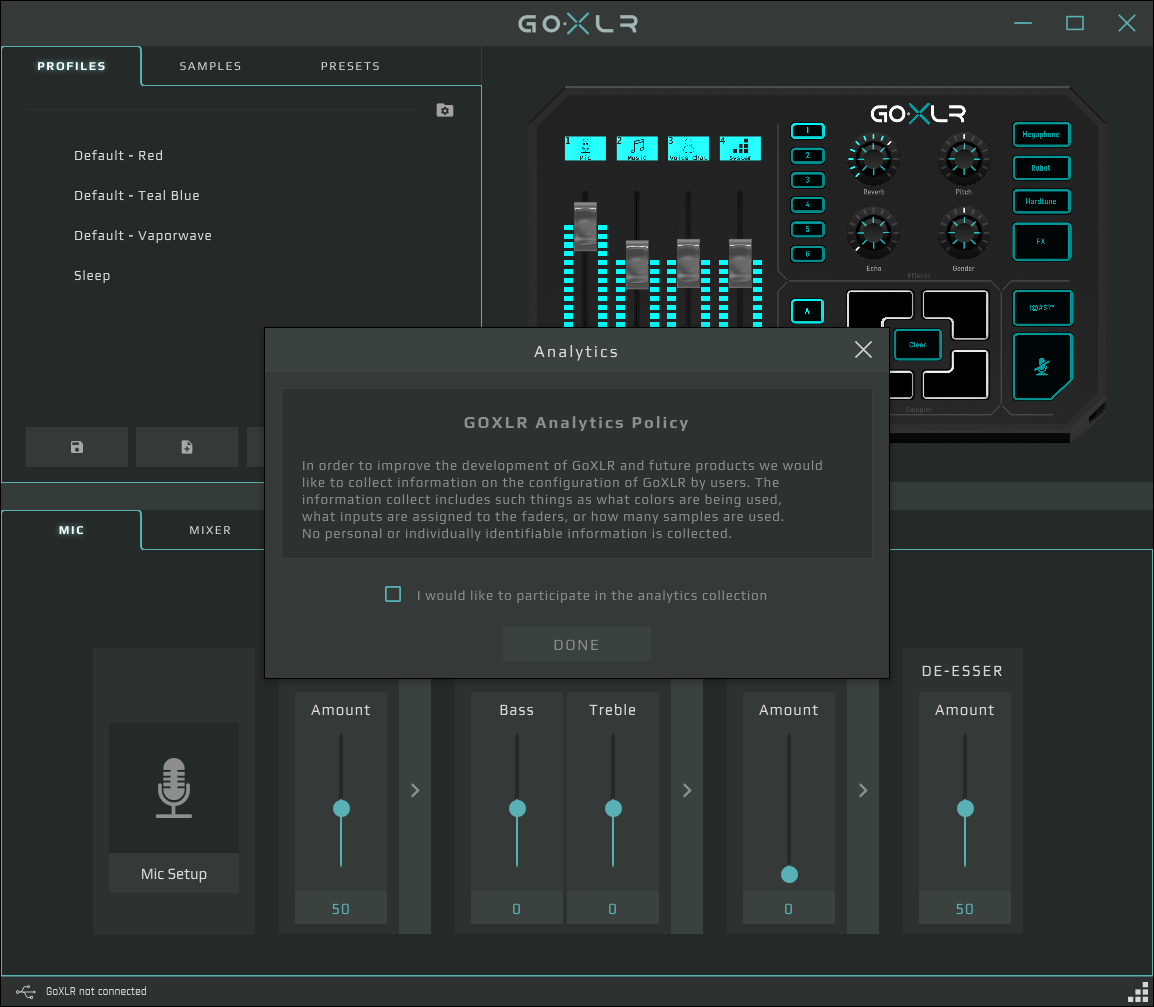Select effects preset button 3
1154x1007 pixels.
pyautogui.click(x=807, y=180)
